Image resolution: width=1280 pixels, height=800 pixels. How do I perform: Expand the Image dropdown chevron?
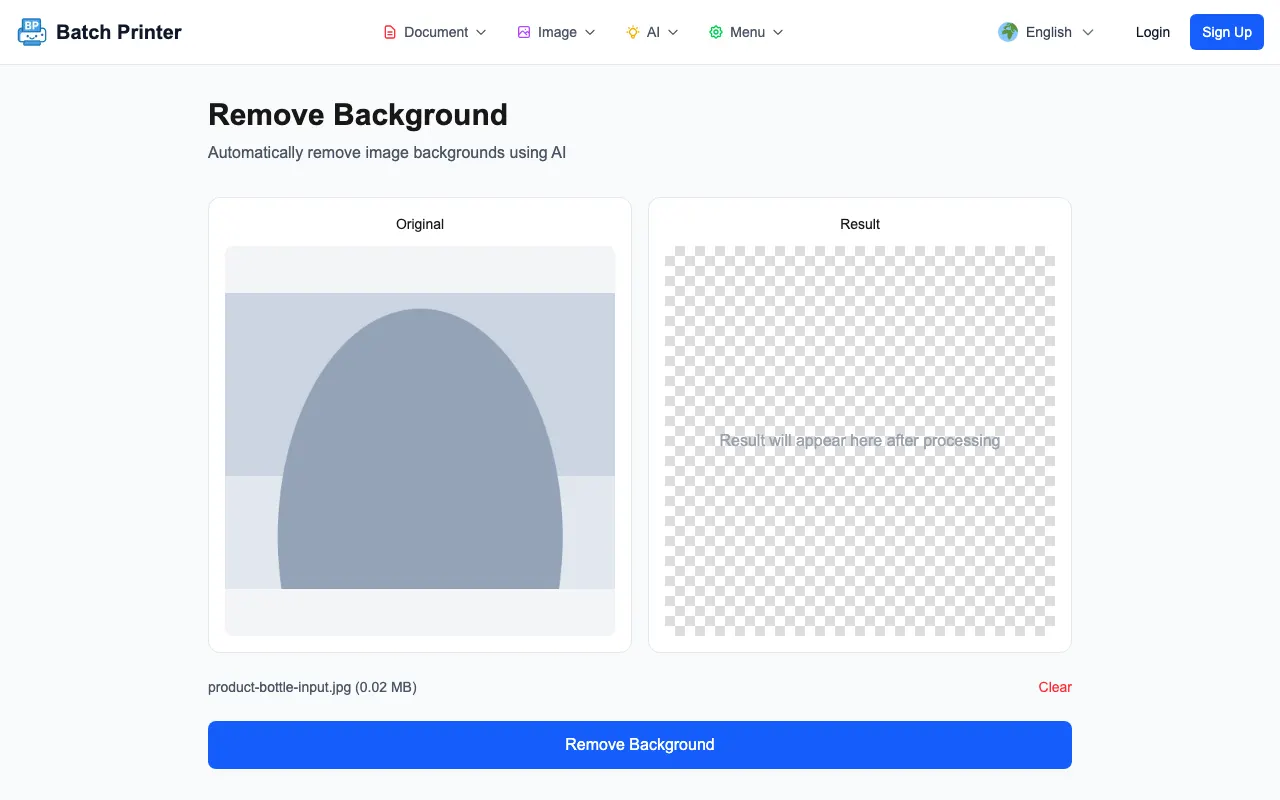590,32
